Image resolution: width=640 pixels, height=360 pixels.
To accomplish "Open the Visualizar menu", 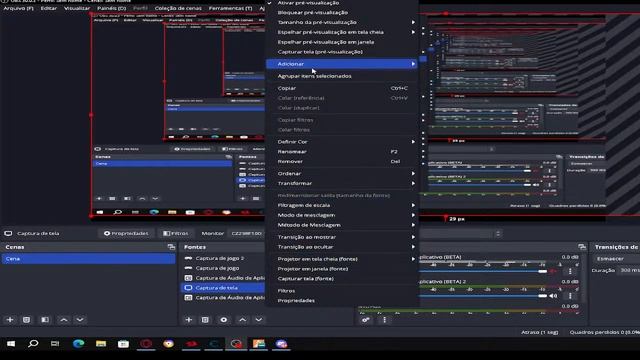I will click(x=77, y=8).
